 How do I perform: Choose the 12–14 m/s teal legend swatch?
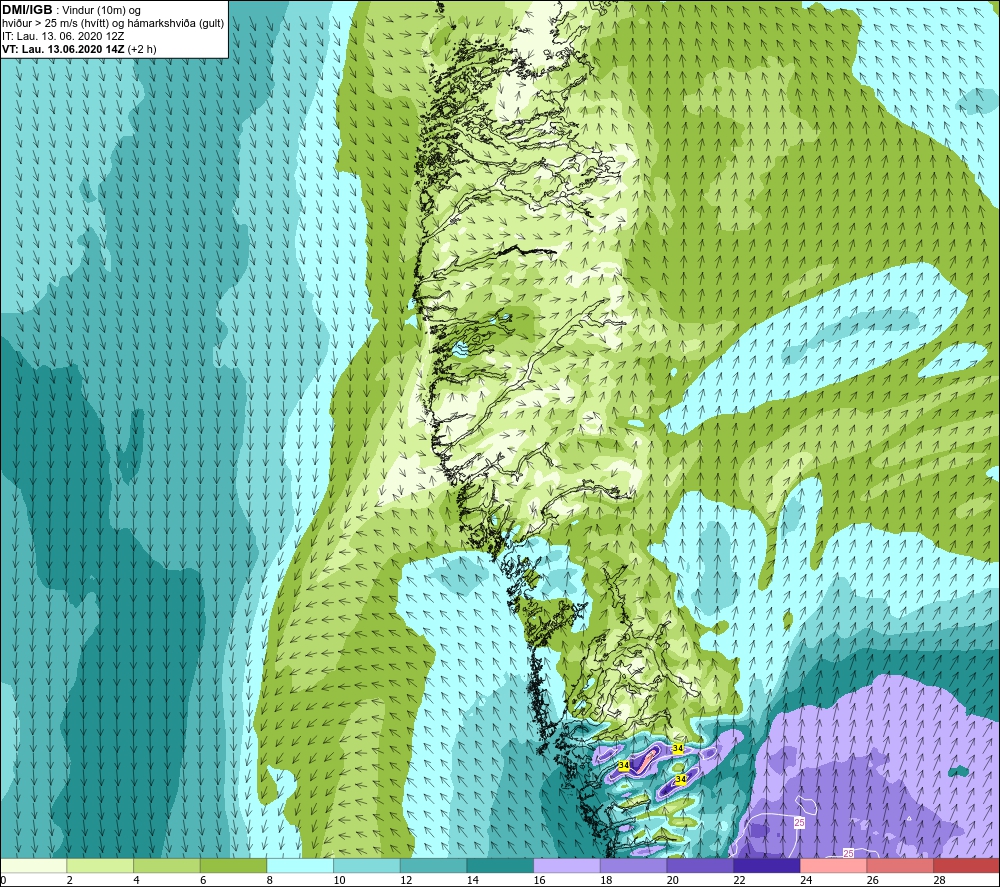433,865
